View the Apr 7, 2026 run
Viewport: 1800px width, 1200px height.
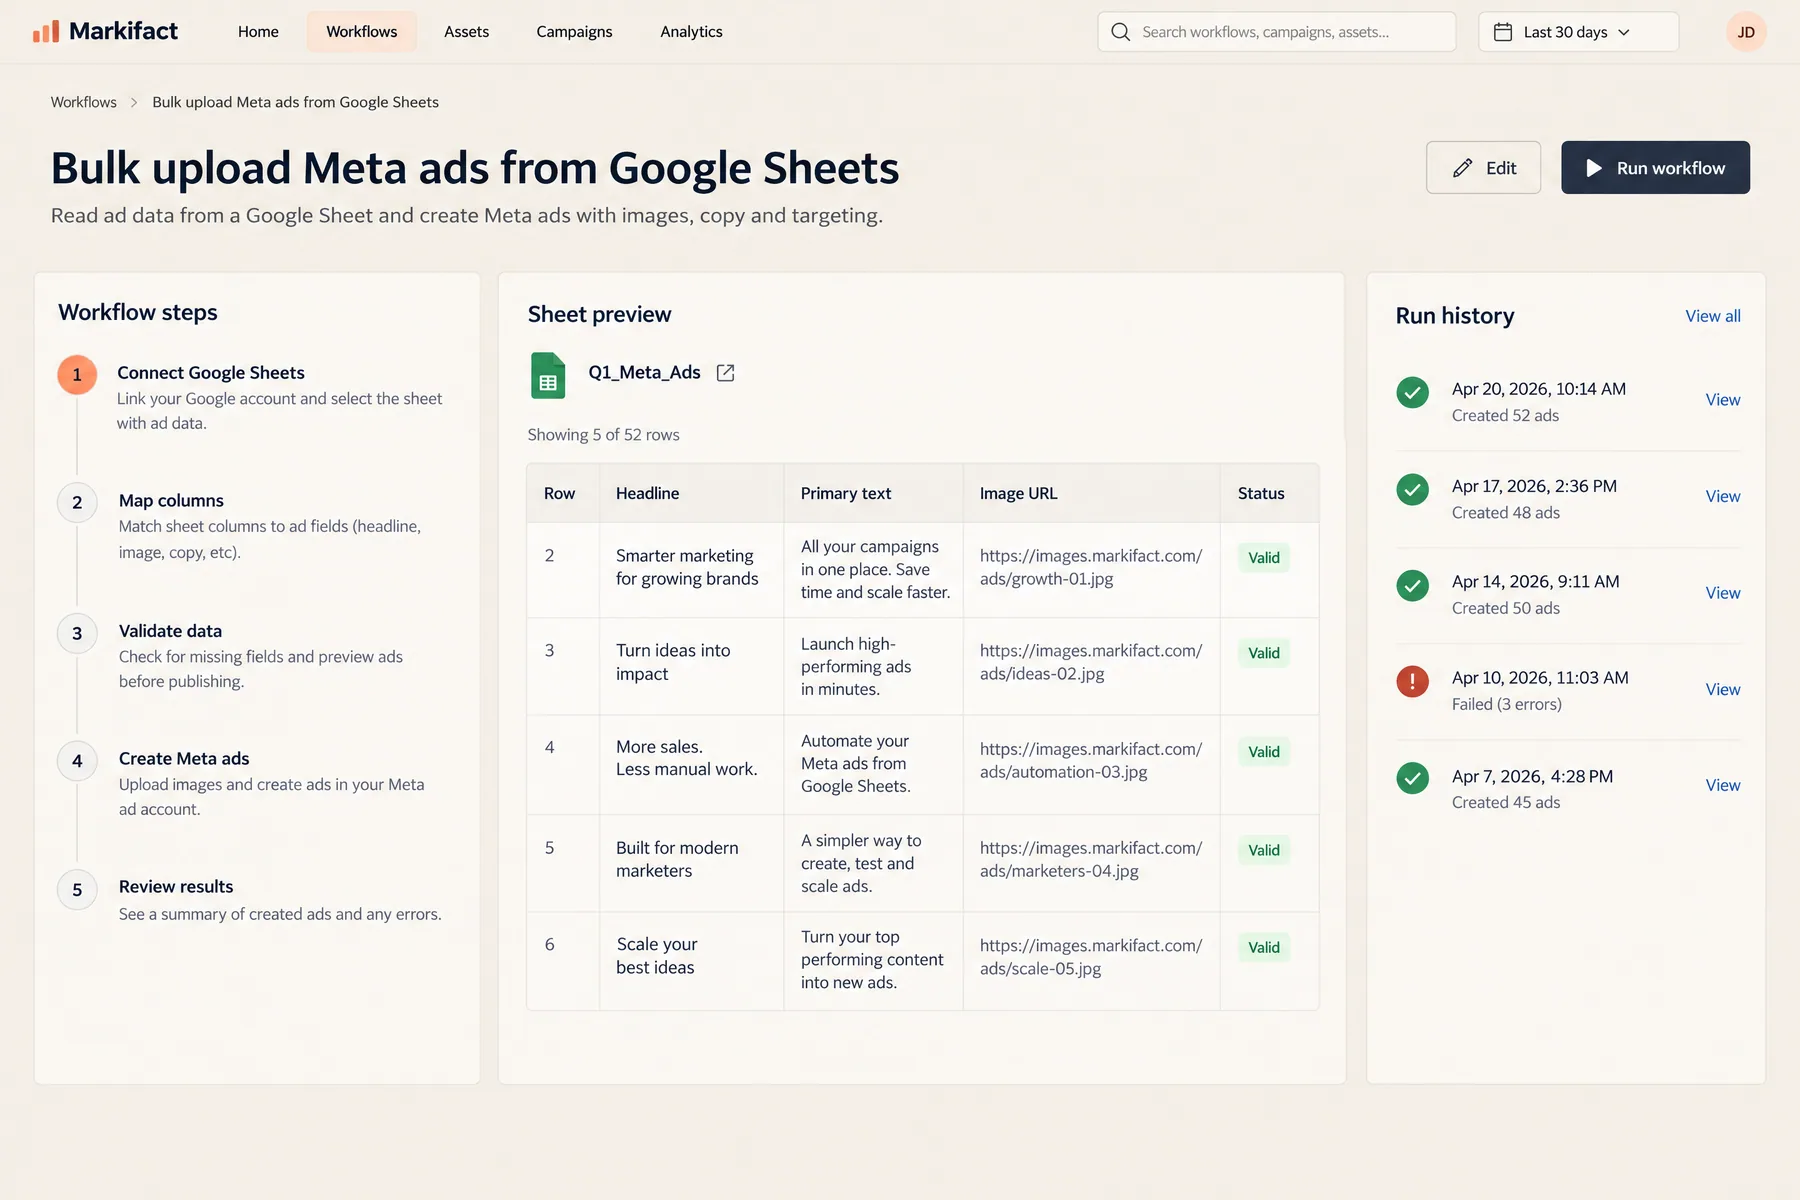point(1722,786)
